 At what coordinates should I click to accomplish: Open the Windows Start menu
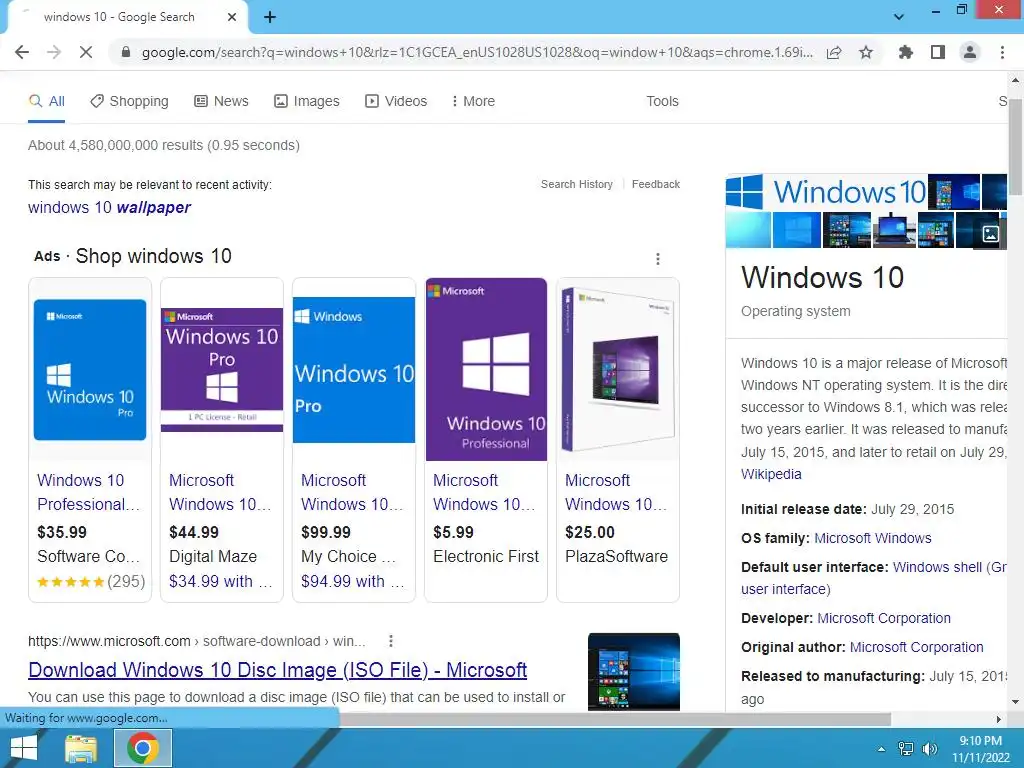24,748
